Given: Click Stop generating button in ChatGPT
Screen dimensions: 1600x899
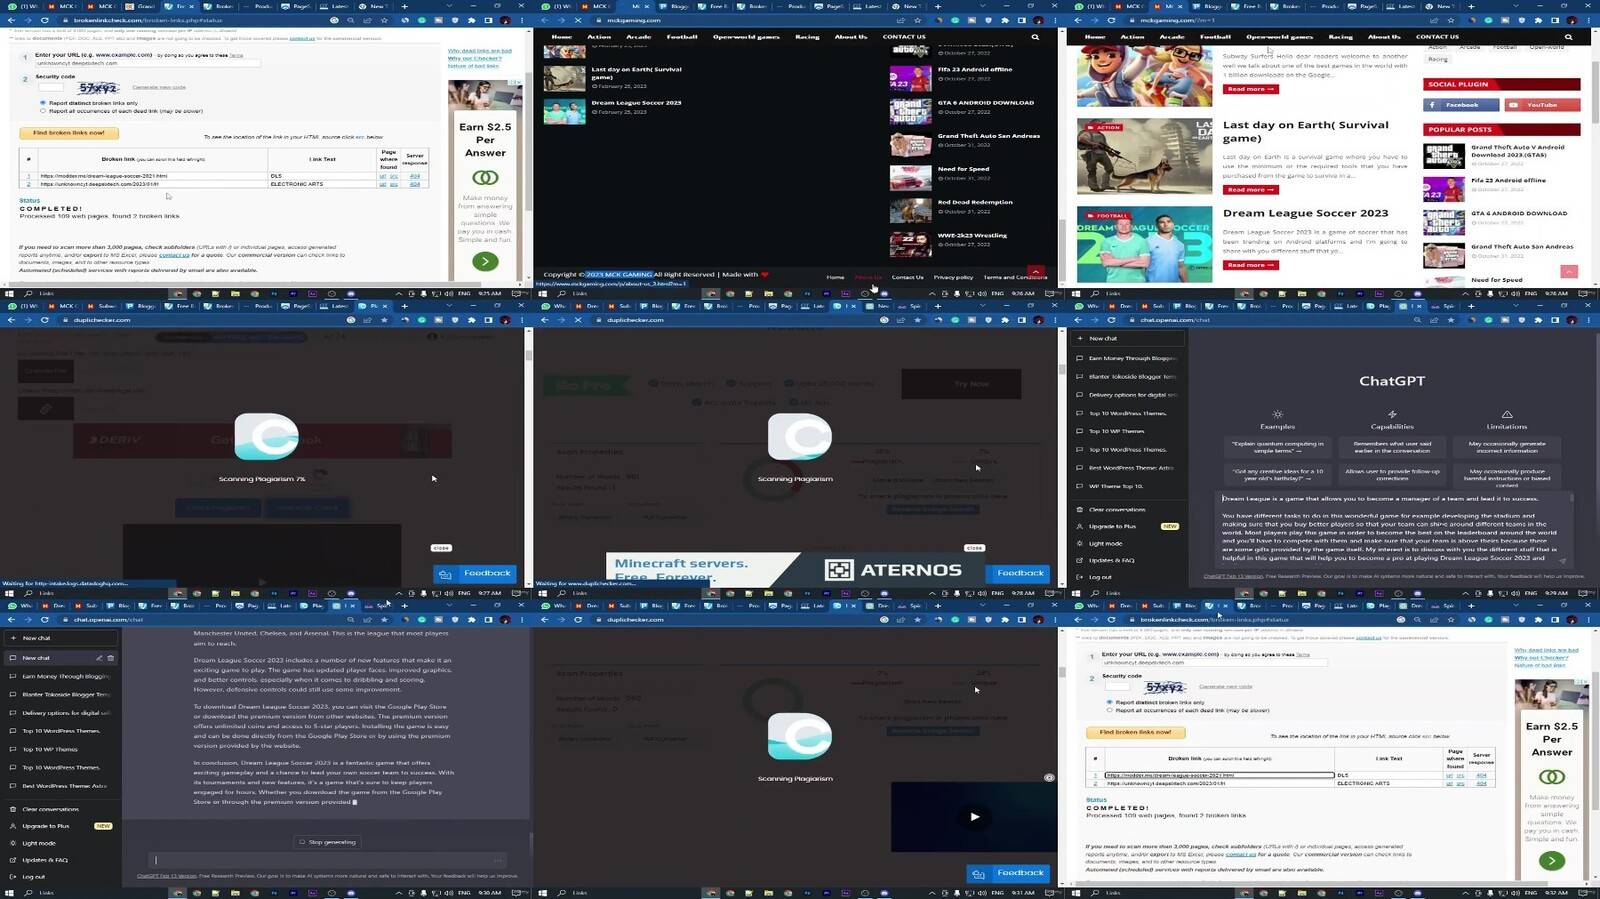Looking at the screenshot, I should pyautogui.click(x=328, y=842).
